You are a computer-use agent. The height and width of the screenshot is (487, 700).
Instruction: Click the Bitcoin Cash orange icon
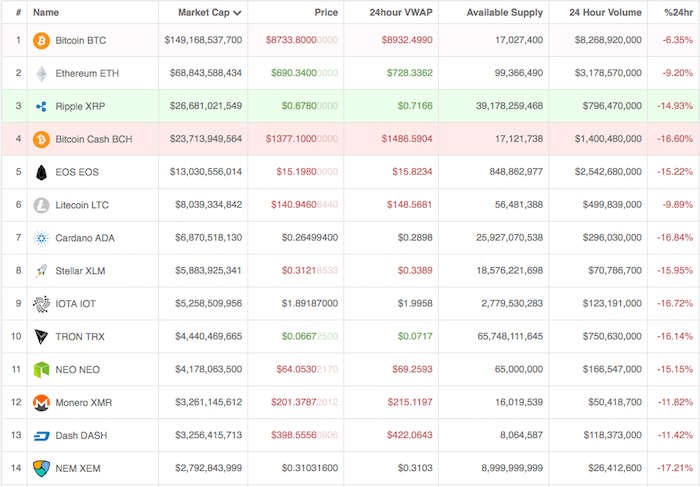pyautogui.click(x=41, y=139)
